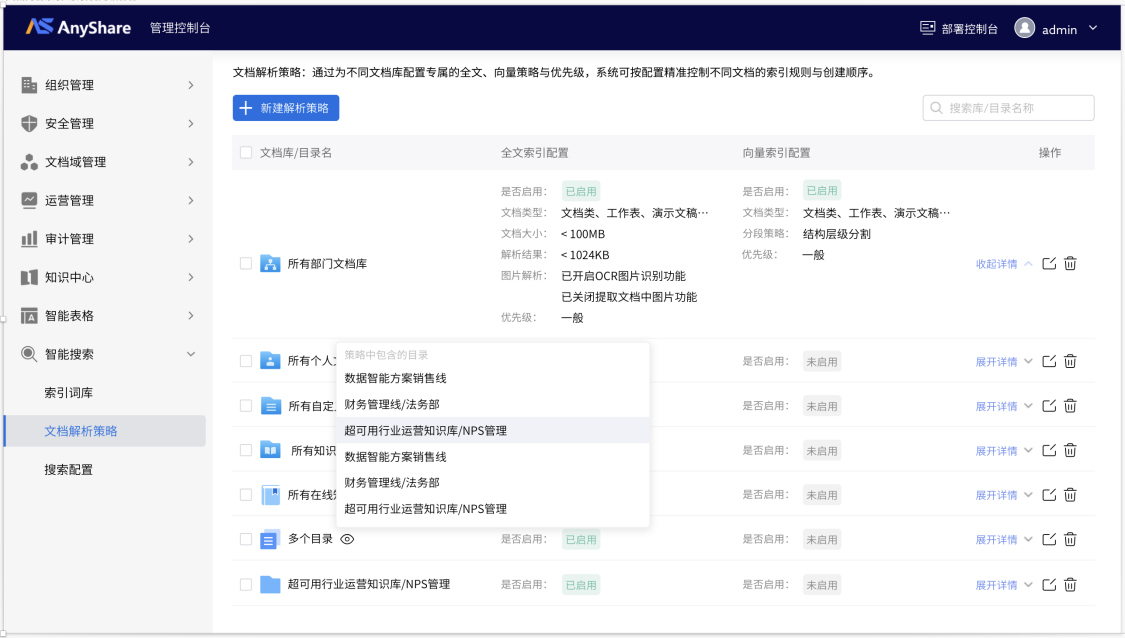Toggle the eye icon next to 多个目录
Screen dimensions: 1125x638
[347, 539]
